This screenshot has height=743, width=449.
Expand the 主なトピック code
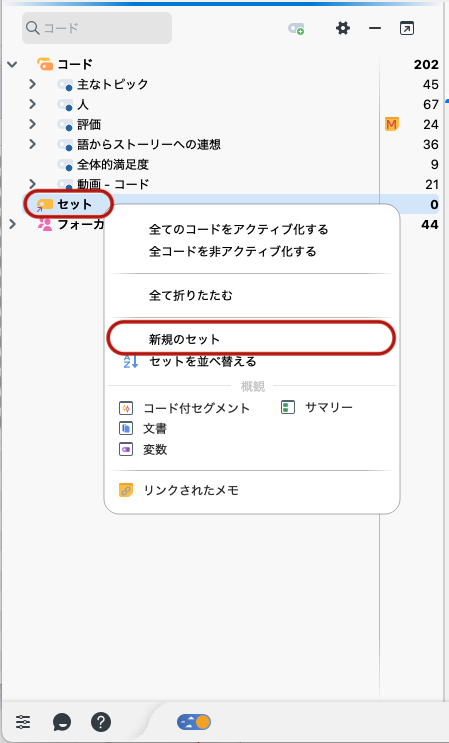click(32, 84)
